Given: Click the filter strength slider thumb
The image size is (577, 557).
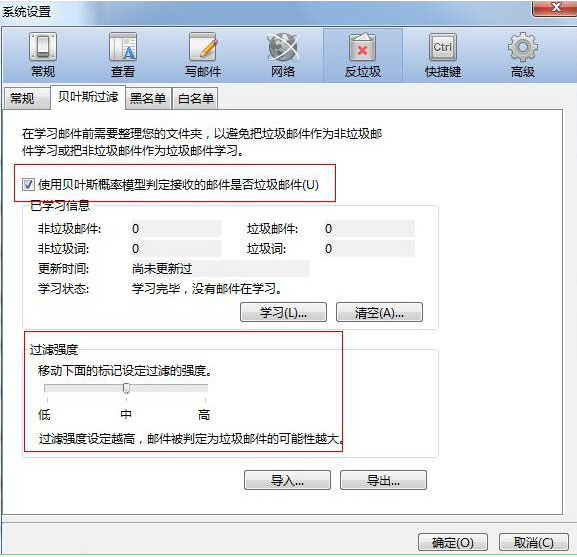Looking at the screenshot, I should pyautogui.click(x=126, y=388).
